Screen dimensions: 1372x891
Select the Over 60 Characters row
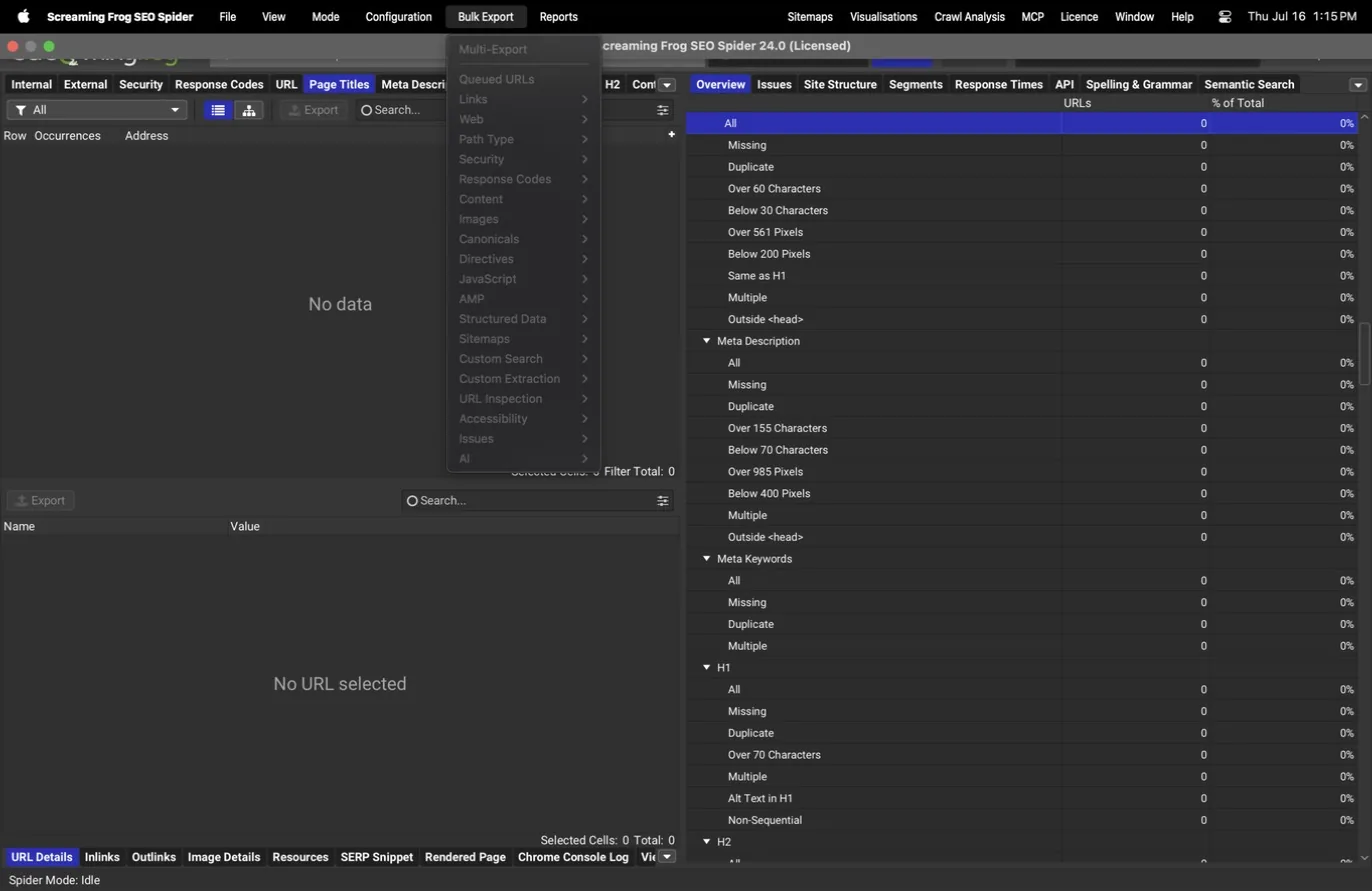1022,188
